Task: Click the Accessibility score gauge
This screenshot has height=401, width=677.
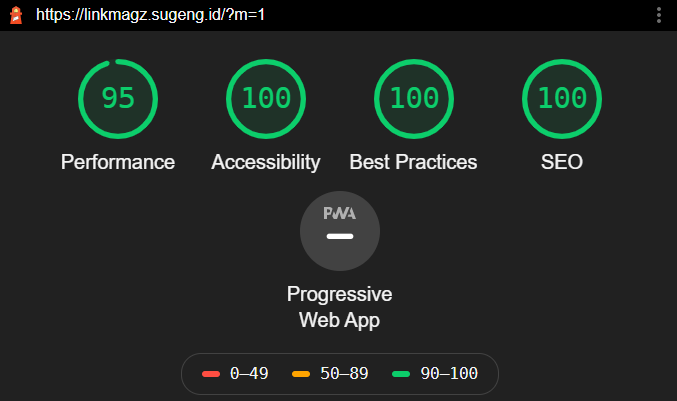Action: coord(266,99)
